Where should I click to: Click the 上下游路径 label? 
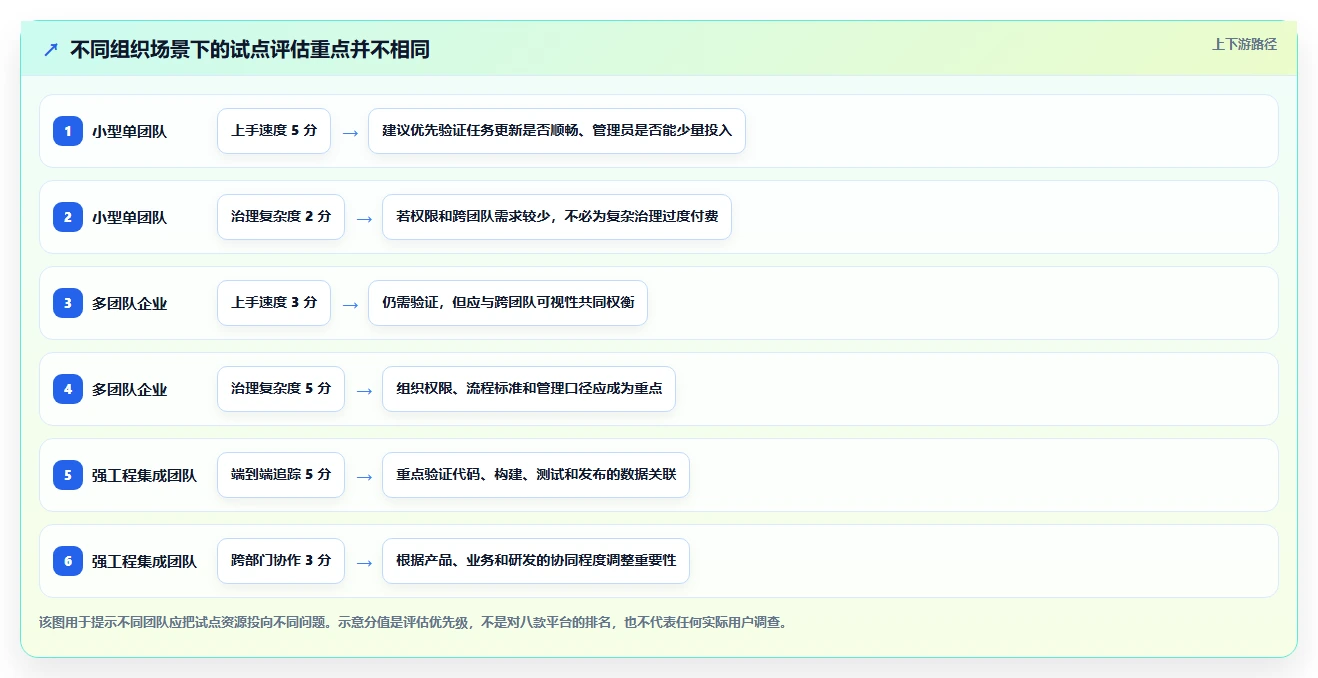coord(1244,44)
